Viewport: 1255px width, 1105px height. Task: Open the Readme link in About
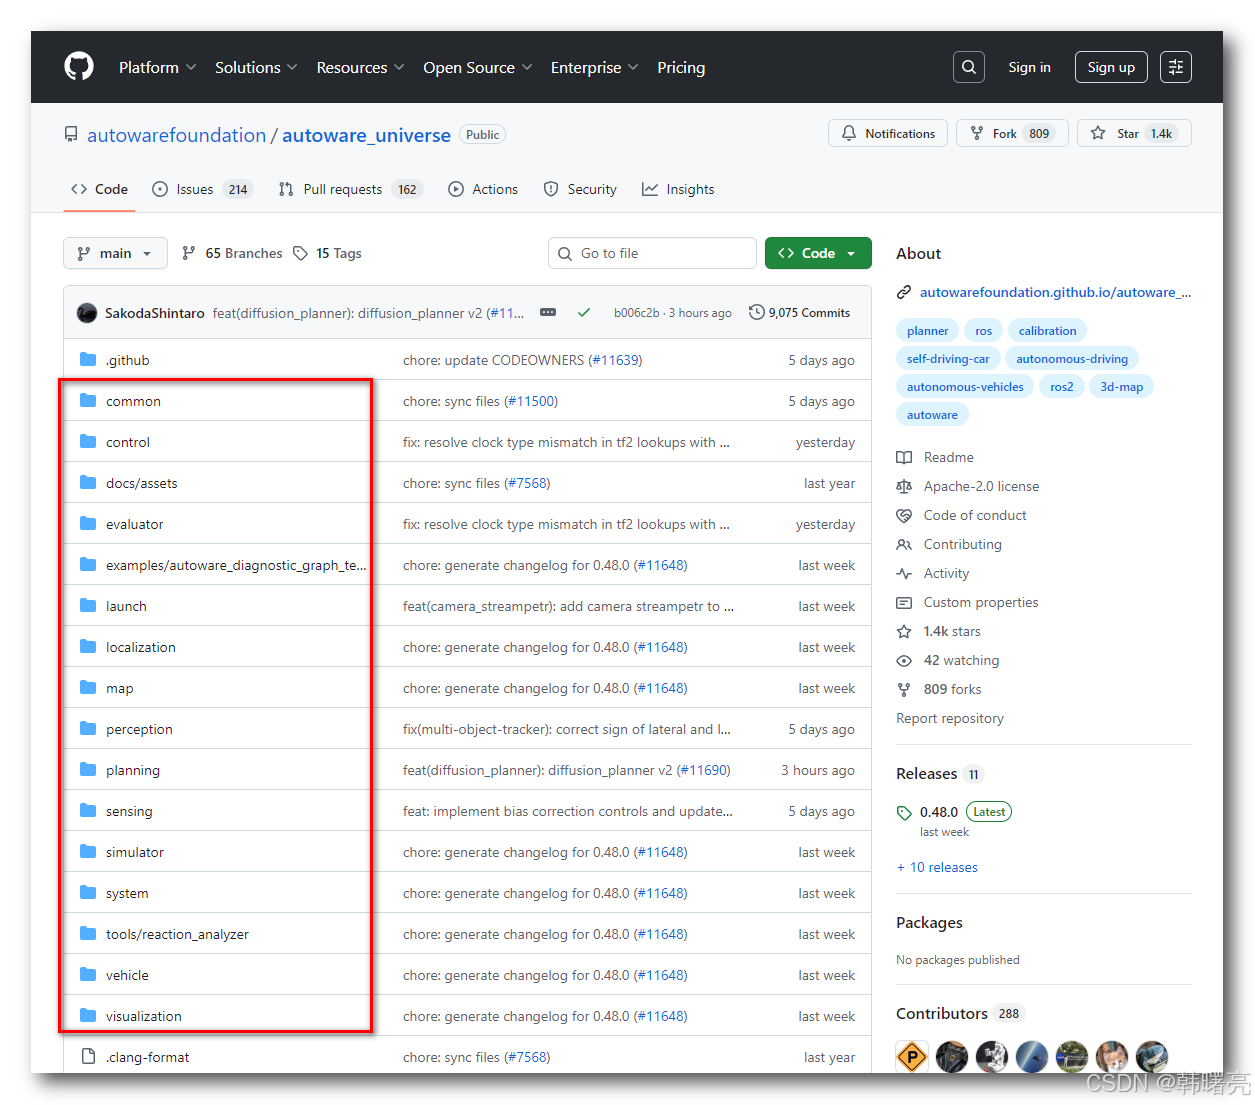click(948, 457)
